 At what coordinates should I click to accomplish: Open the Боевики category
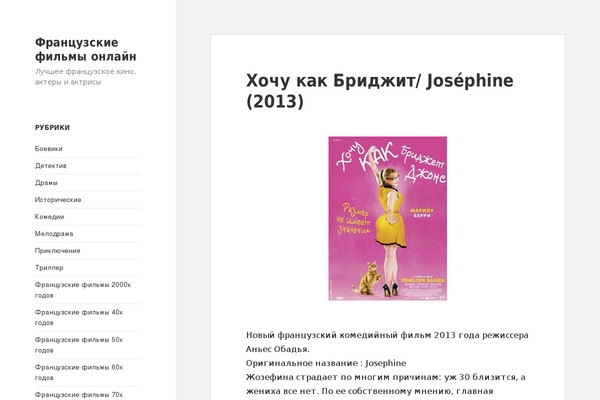(x=49, y=149)
